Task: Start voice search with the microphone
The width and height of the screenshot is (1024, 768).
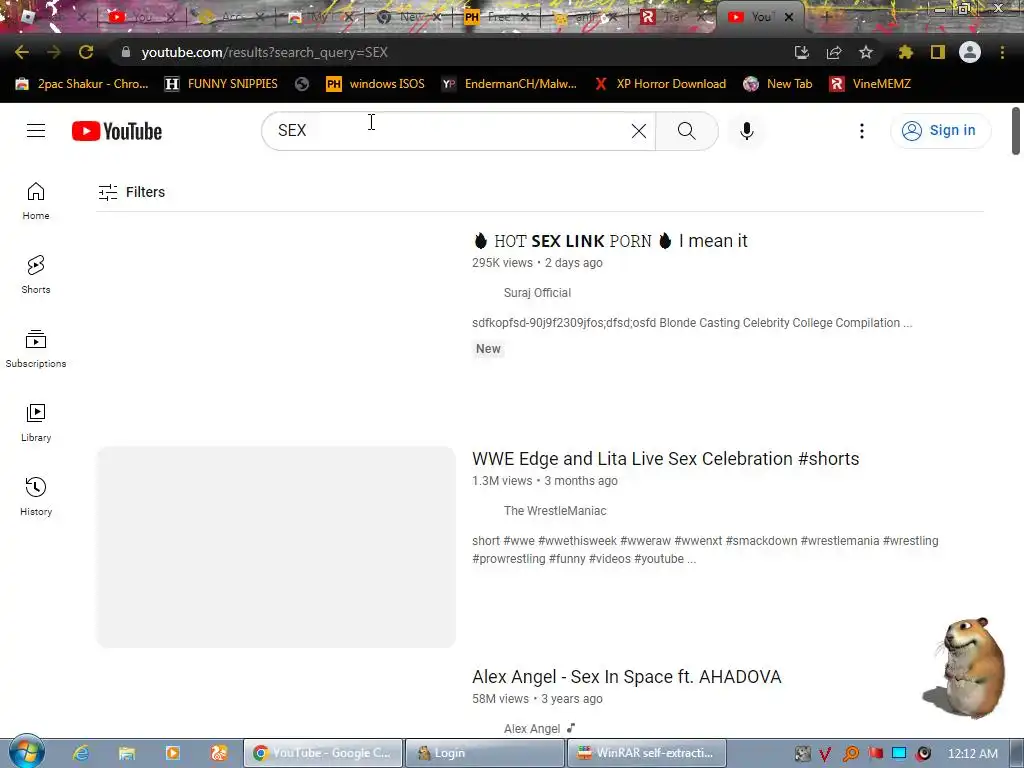Action: [x=746, y=131]
